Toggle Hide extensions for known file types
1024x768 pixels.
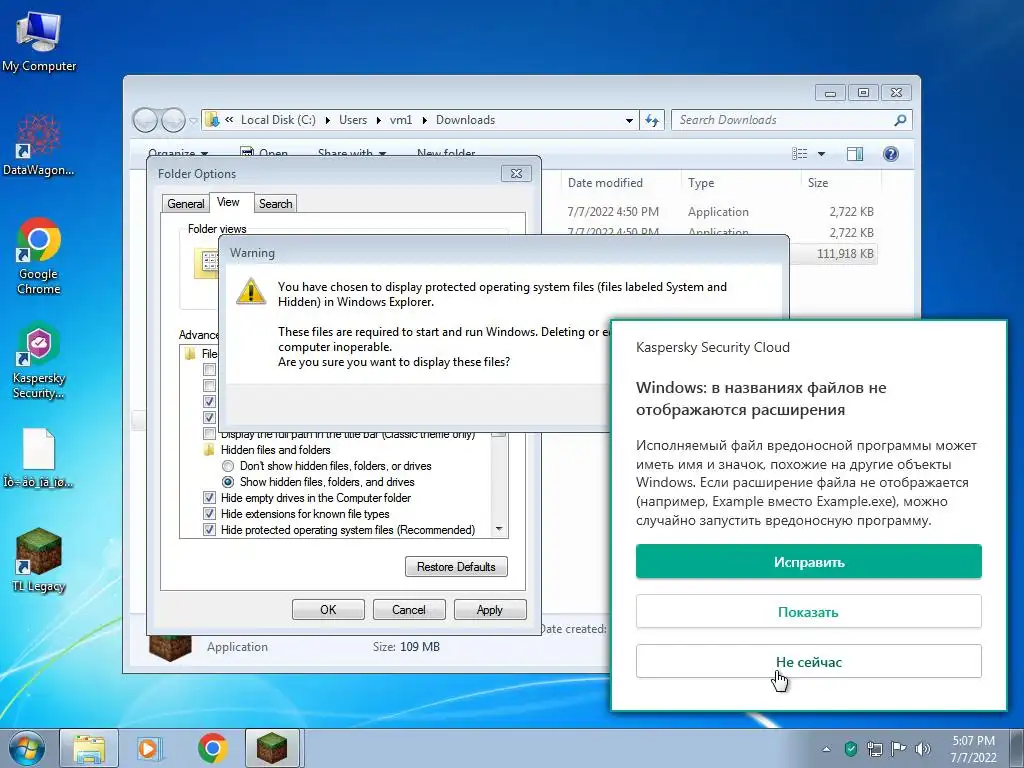tap(209, 514)
